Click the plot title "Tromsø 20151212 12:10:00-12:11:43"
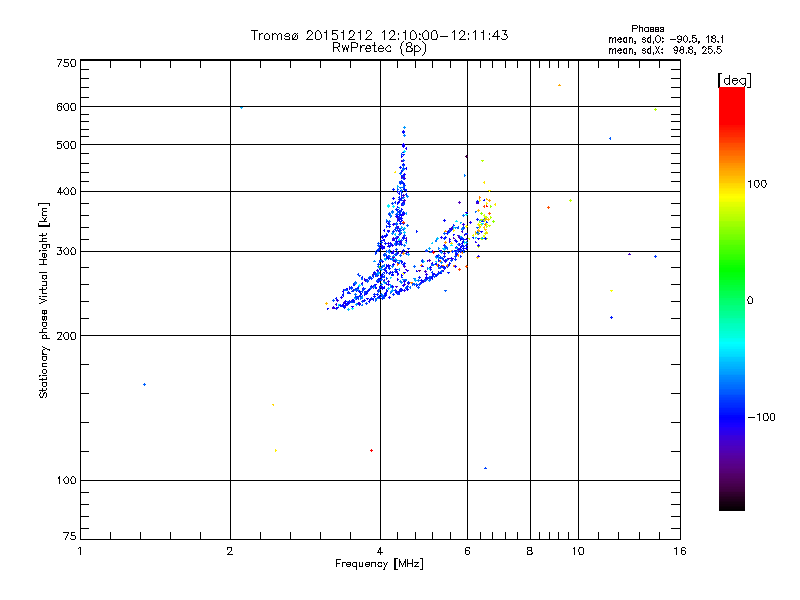800x600 pixels. [x=379, y=35]
